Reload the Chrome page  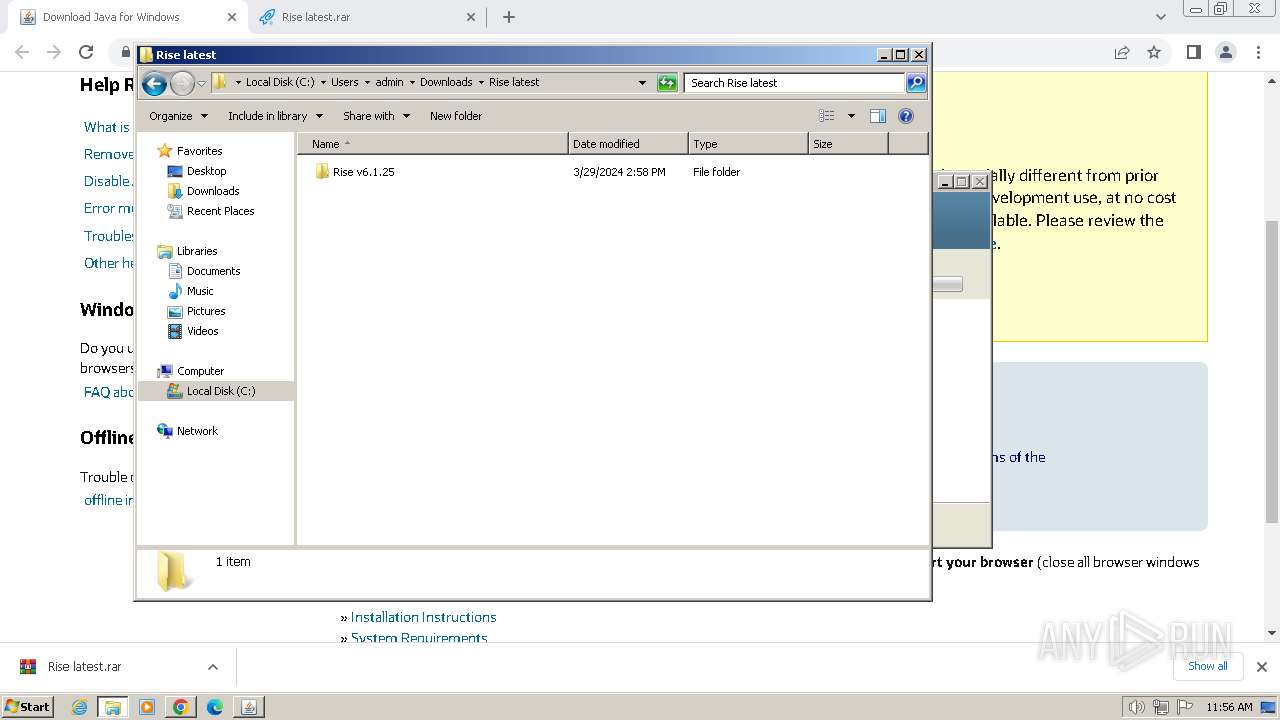click(86, 52)
